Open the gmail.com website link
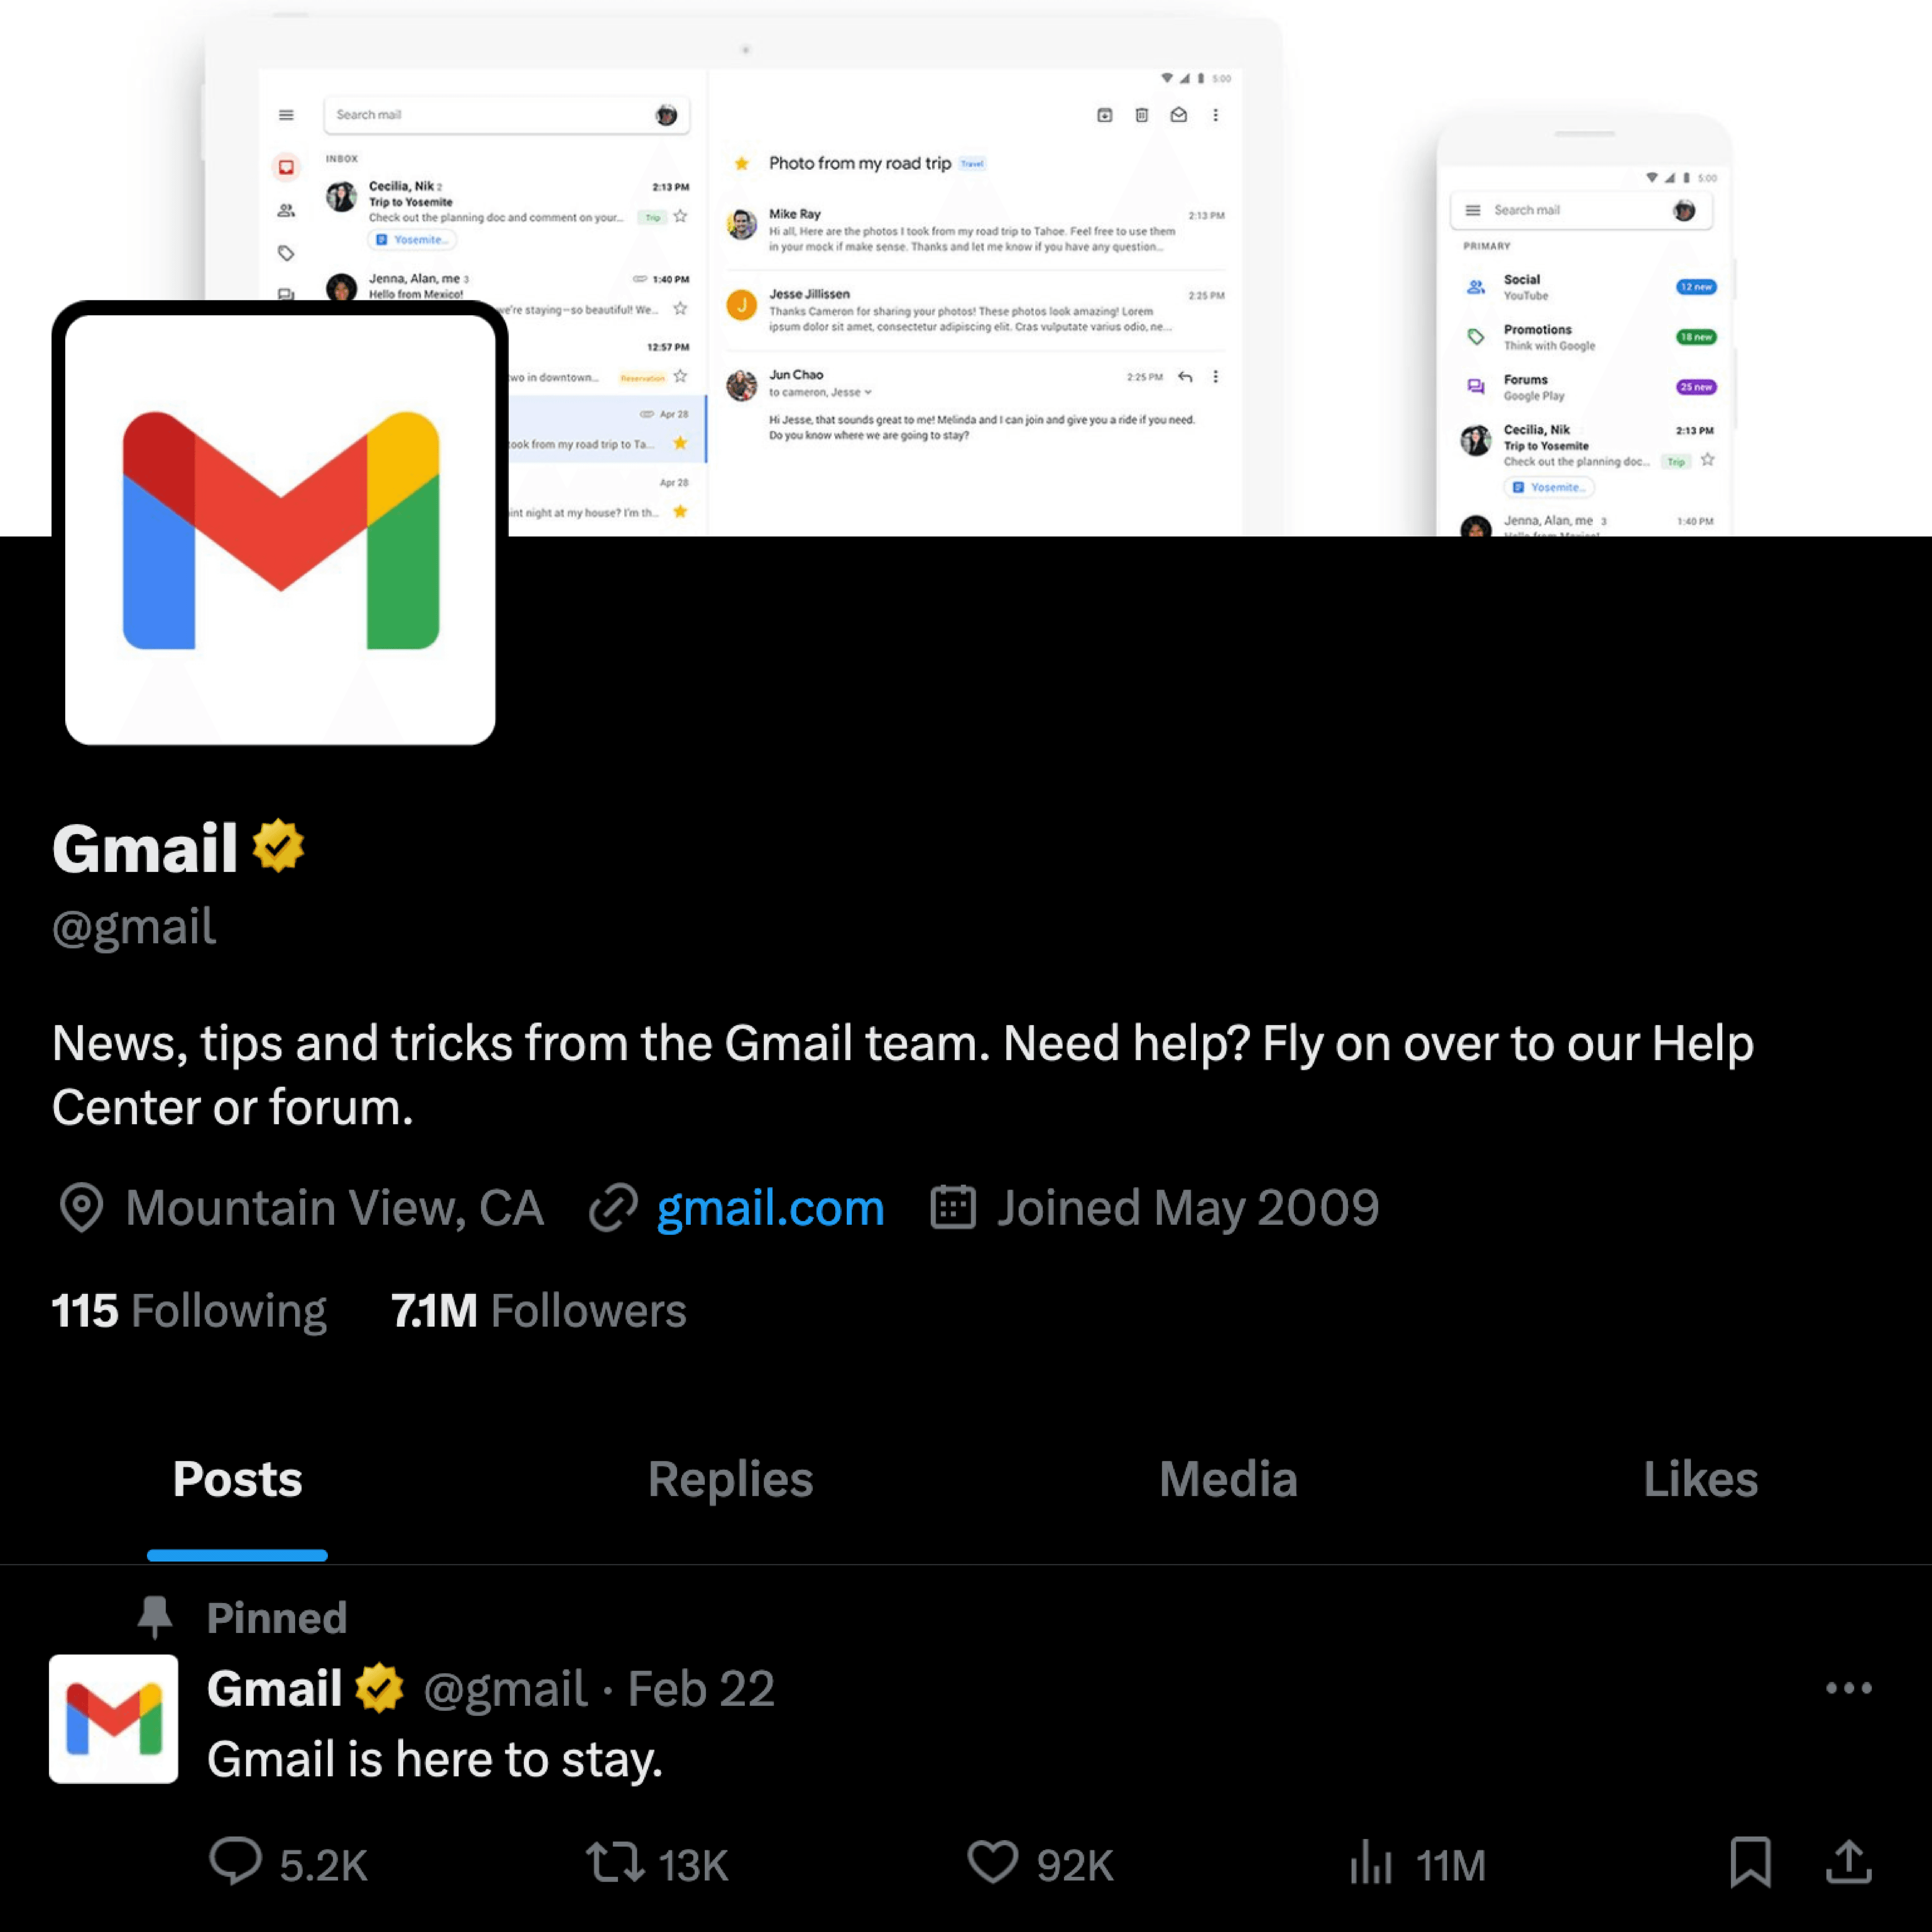This screenshot has height=1932, width=1932. (770, 1208)
